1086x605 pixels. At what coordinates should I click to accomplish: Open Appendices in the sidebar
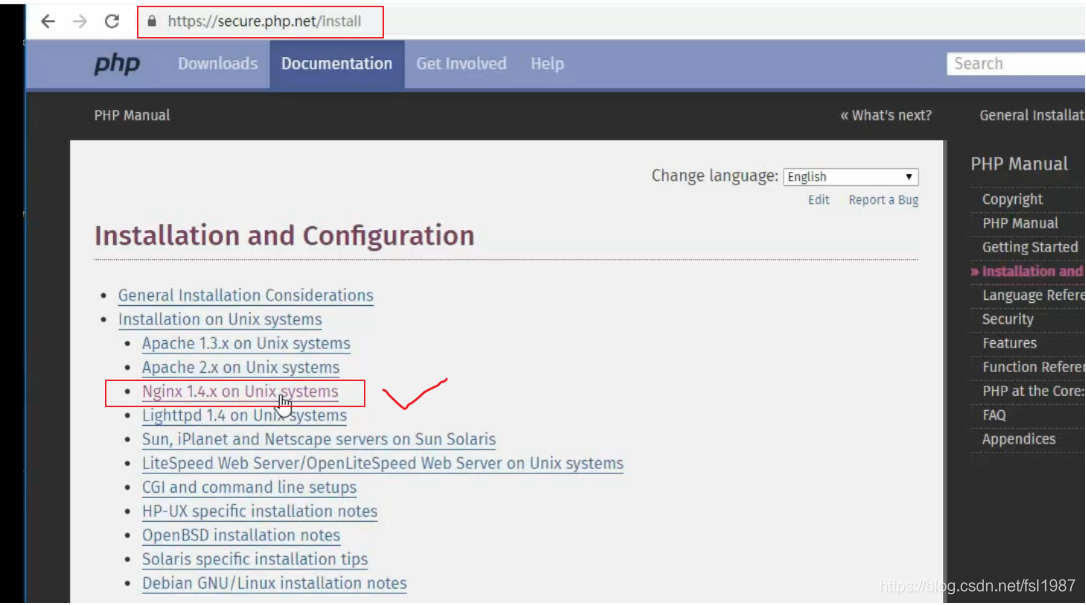tap(1018, 440)
